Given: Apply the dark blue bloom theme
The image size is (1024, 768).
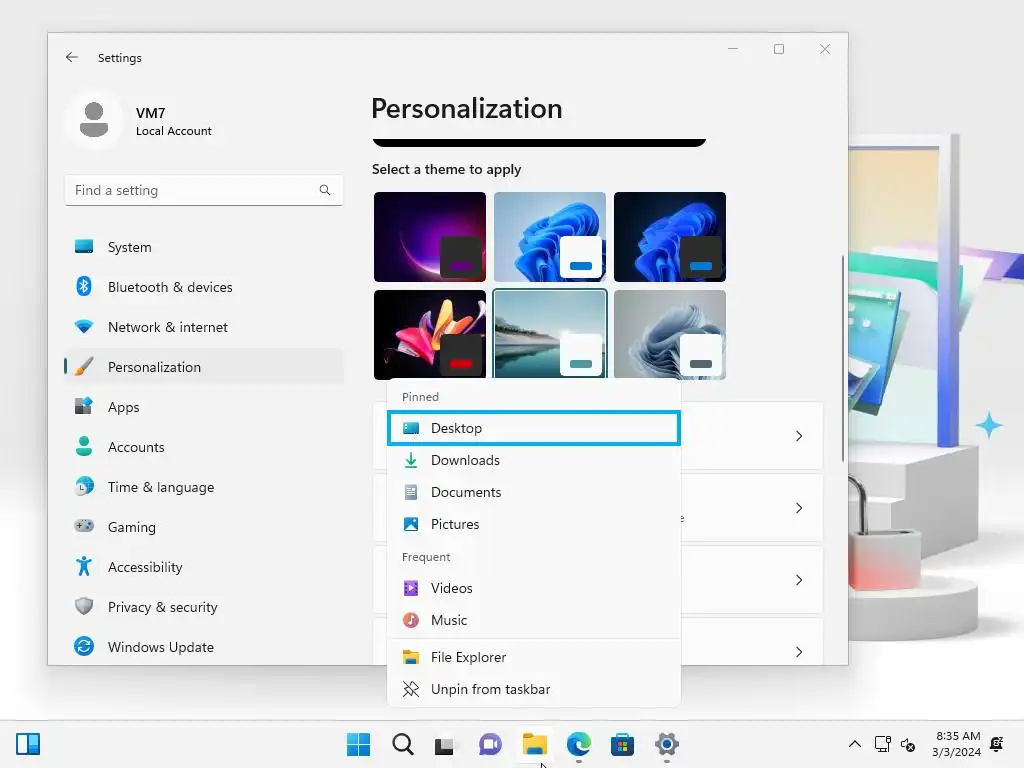Looking at the screenshot, I should tap(670, 236).
